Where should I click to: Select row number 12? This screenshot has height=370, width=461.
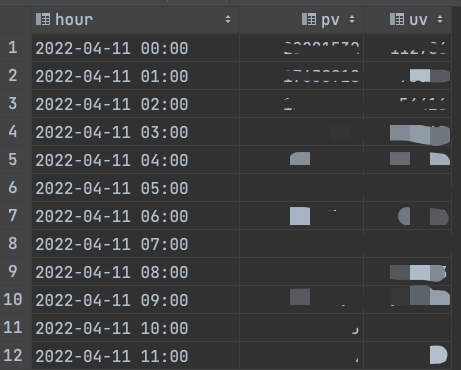13,356
